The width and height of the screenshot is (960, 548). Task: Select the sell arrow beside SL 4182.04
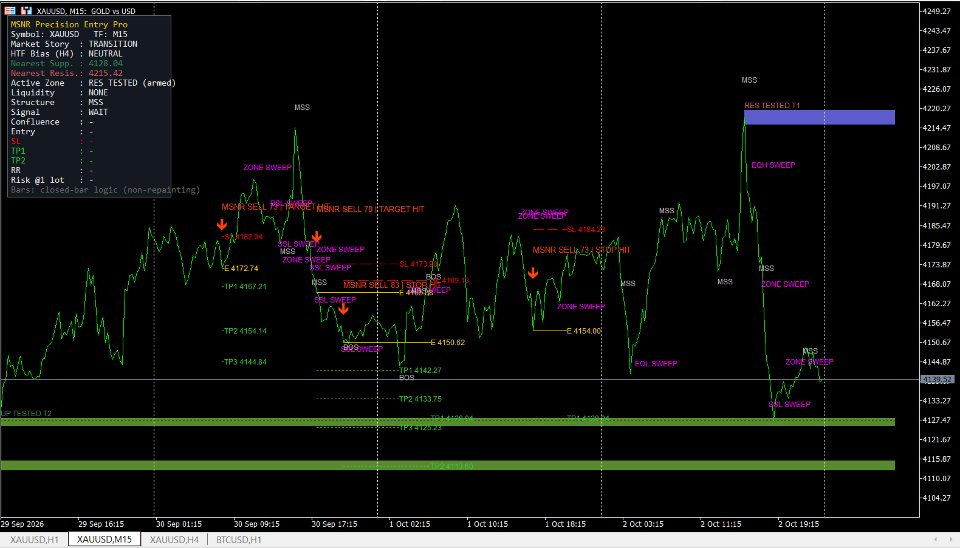point(222,225)
